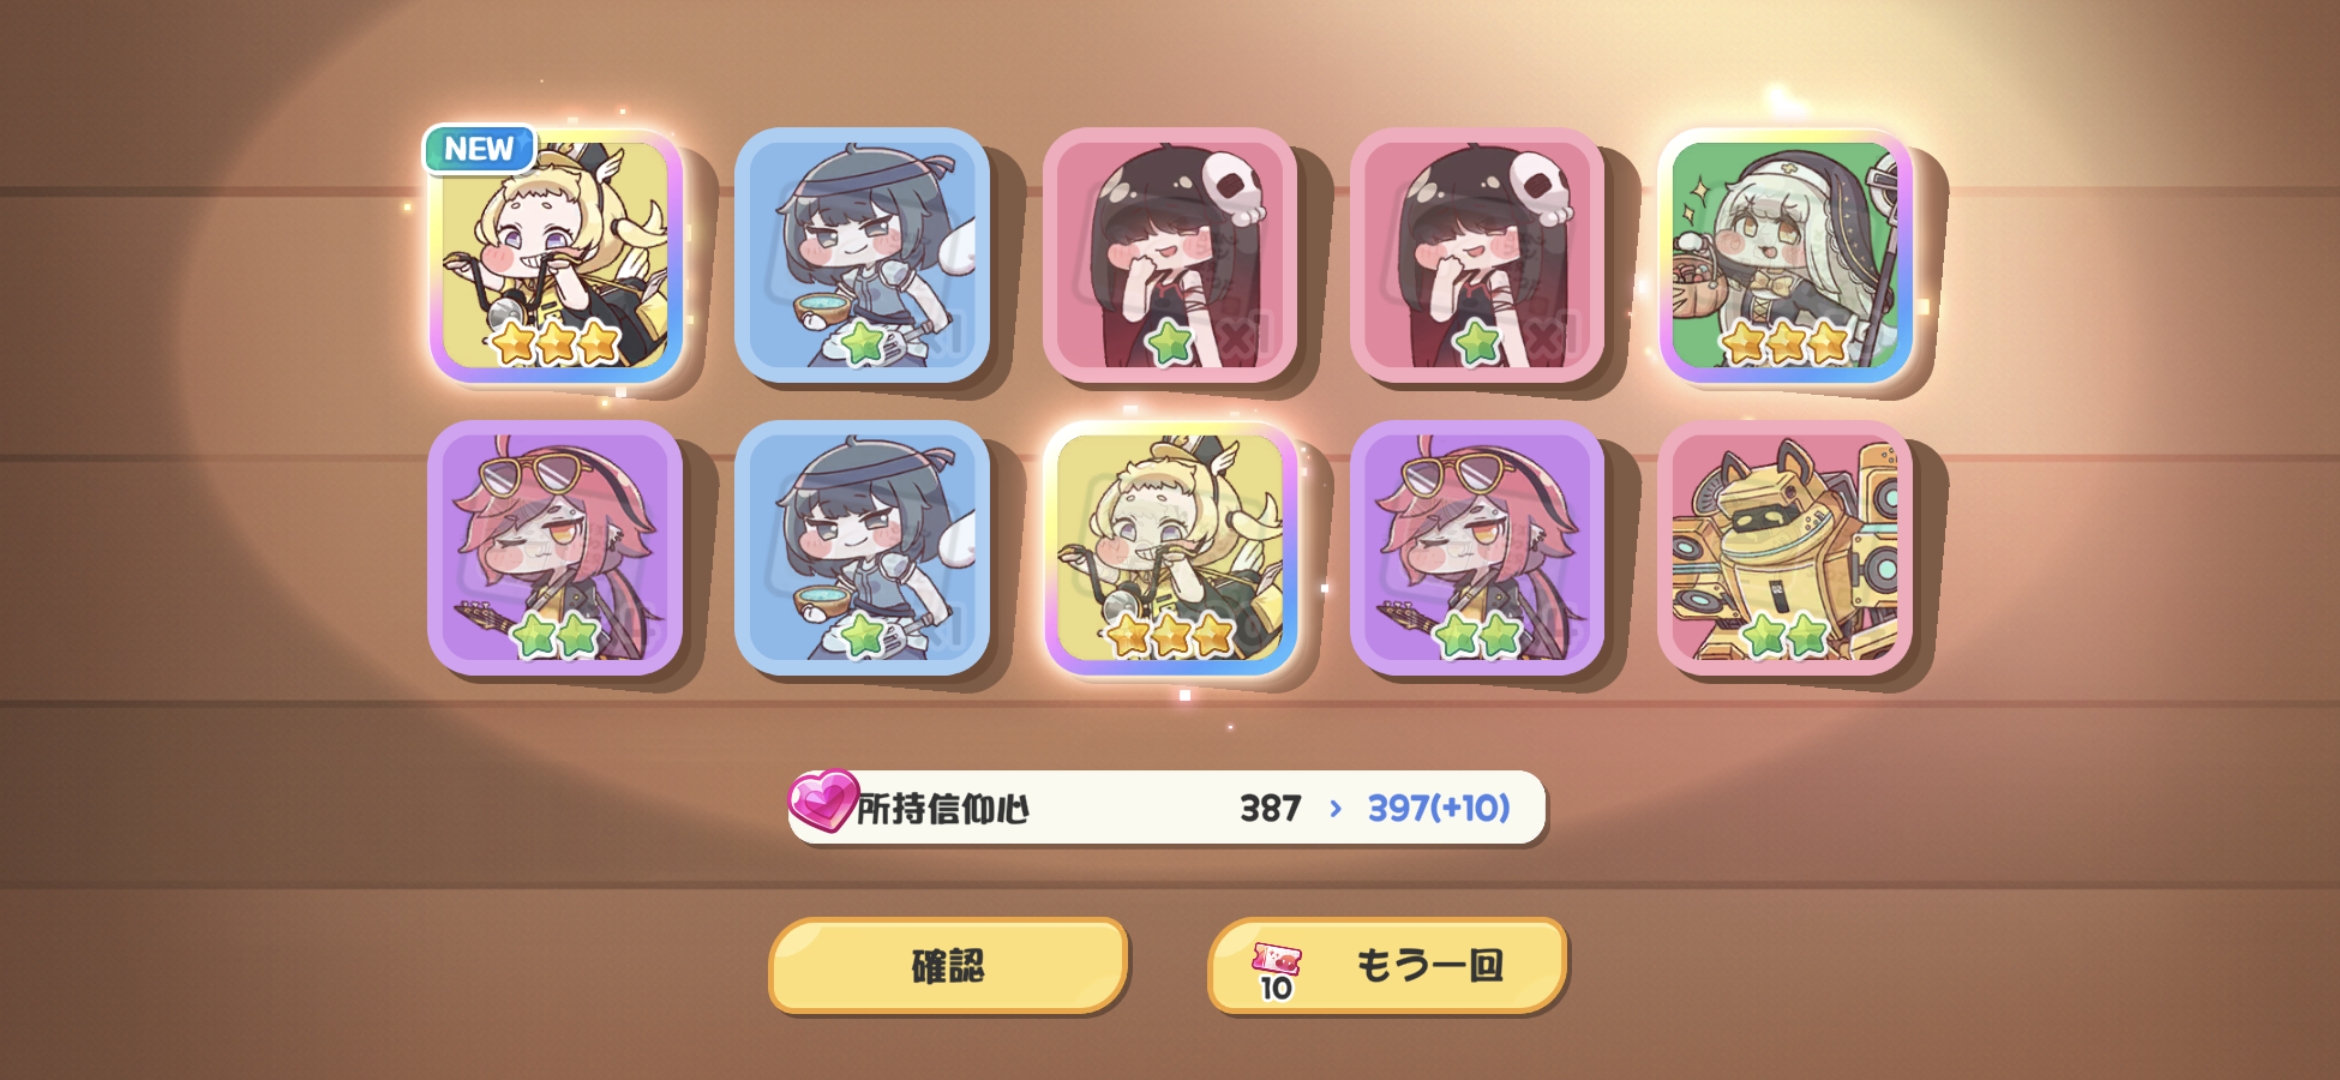Tap the 所持信仰心 label
This screenshot has height=1080, width=2340.
click(x=943, y=809)
